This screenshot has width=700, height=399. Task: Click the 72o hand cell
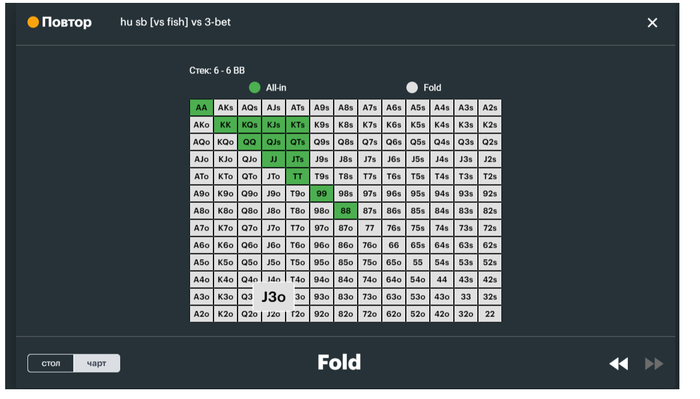pos(370,314)
